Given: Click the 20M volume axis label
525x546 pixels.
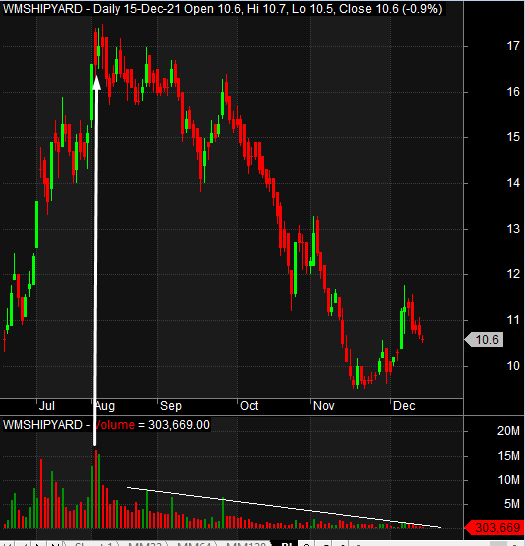Looking at the screenshot, I should click(508, 431).
